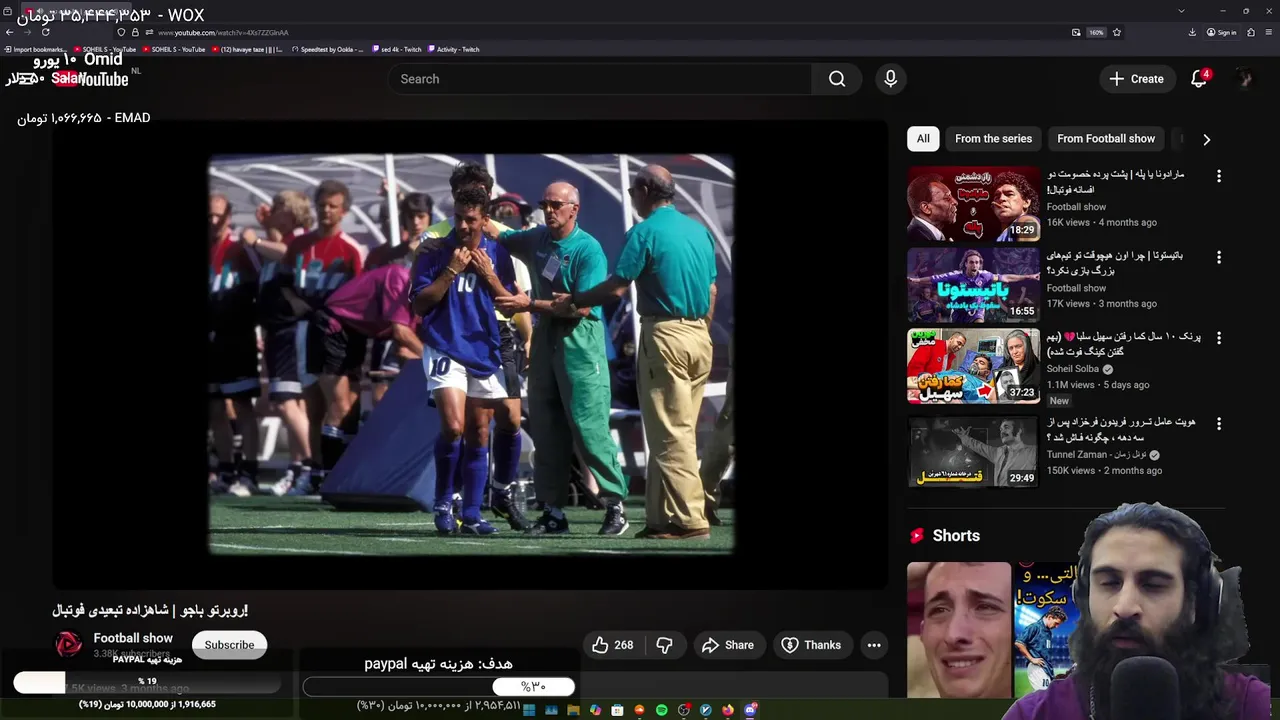Open options for Tunnel Zaman video

[1218, 423]
